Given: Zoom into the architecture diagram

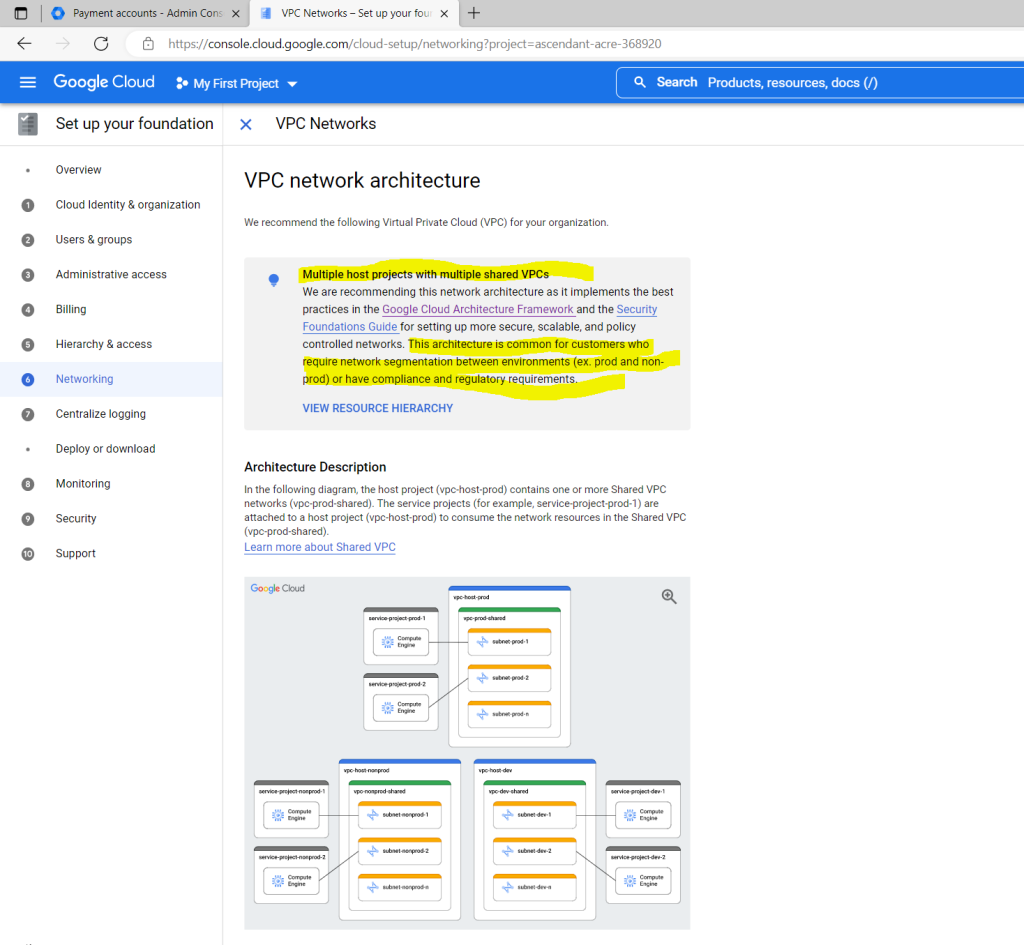Looking at the screenshot, I should pyautogui.click(x=669, y=596).
